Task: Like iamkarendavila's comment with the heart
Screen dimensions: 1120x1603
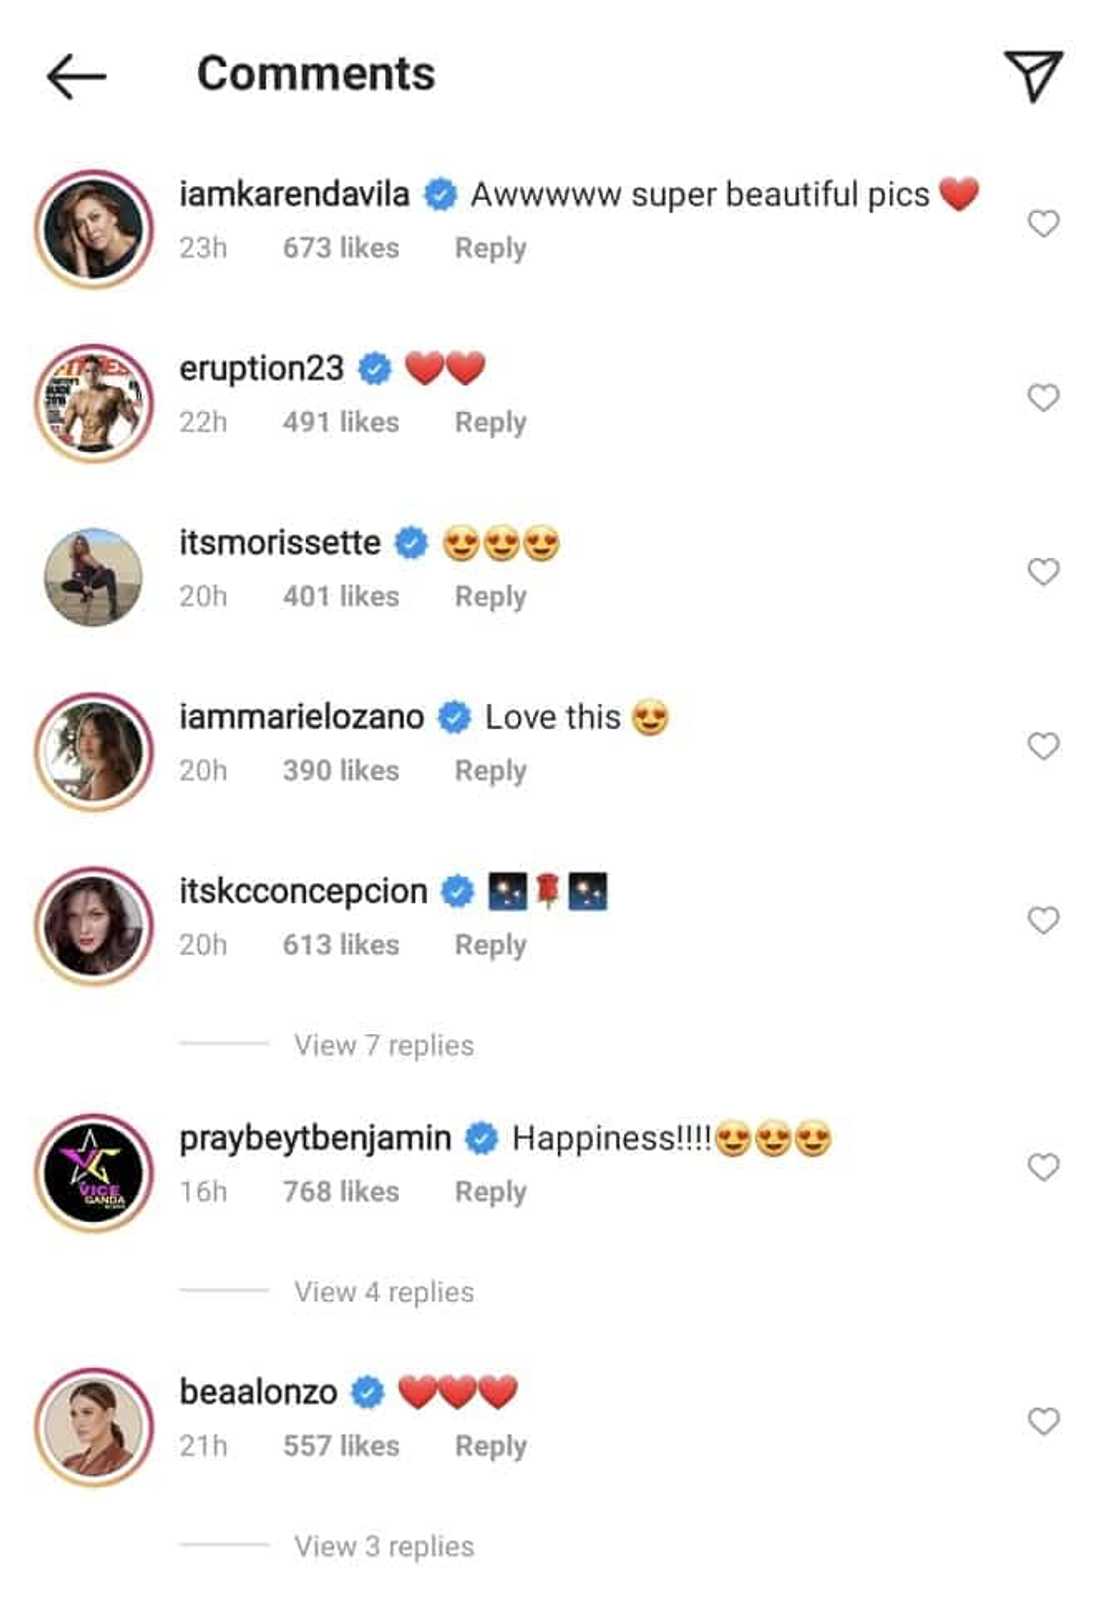Action: [1043, 223]
